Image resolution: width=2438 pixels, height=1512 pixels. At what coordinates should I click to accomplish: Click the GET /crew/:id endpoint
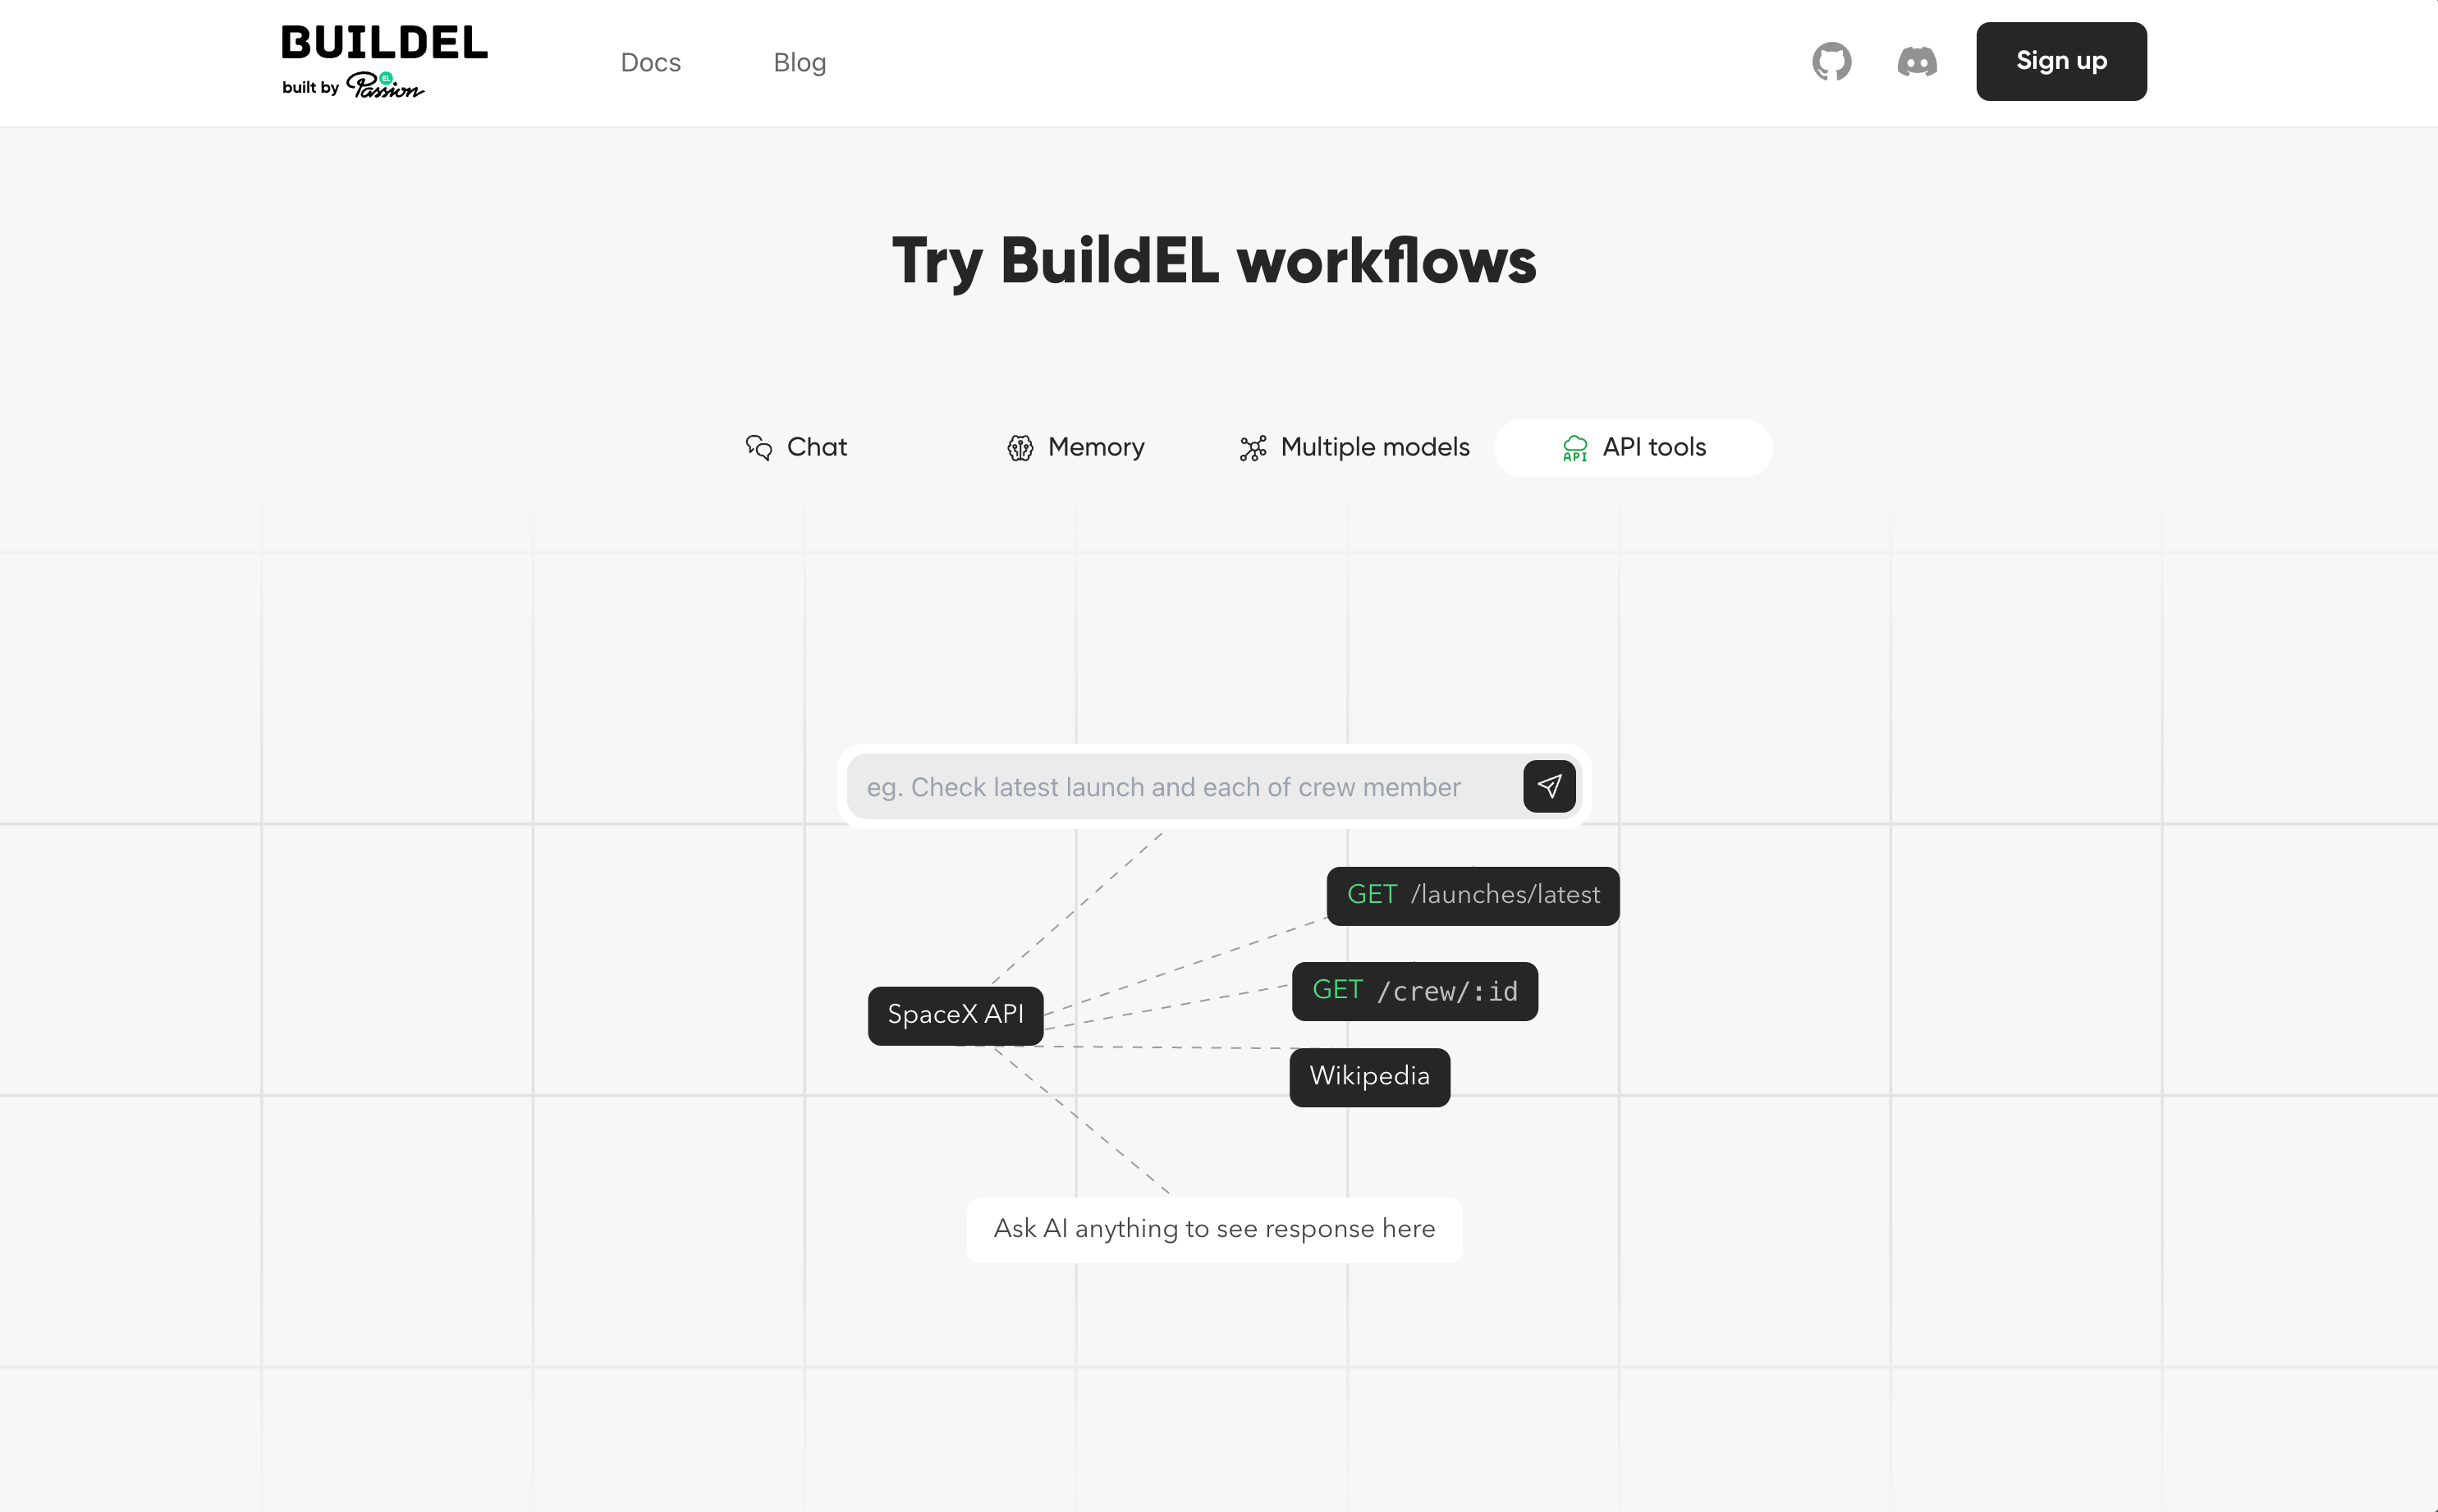pyautogui.click(x=1414, y=989)
